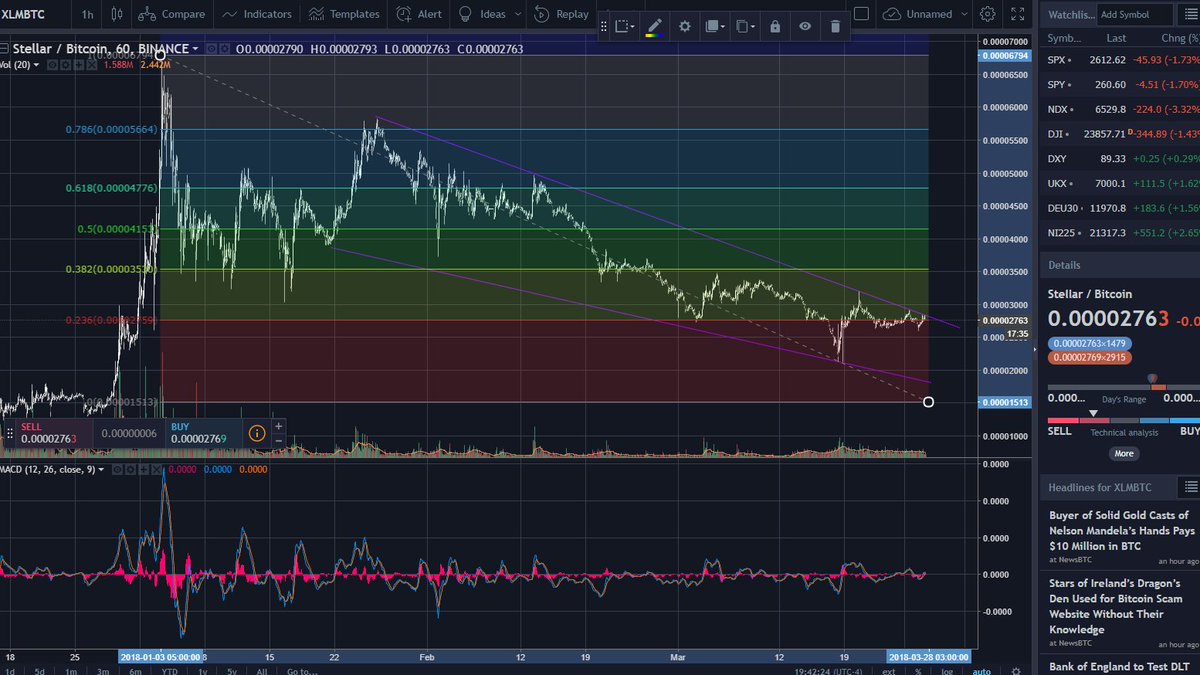The height and width of the screenshot is (675, 1200).
Task: Increase order quantity with plus button
Action: coord(278,426)
